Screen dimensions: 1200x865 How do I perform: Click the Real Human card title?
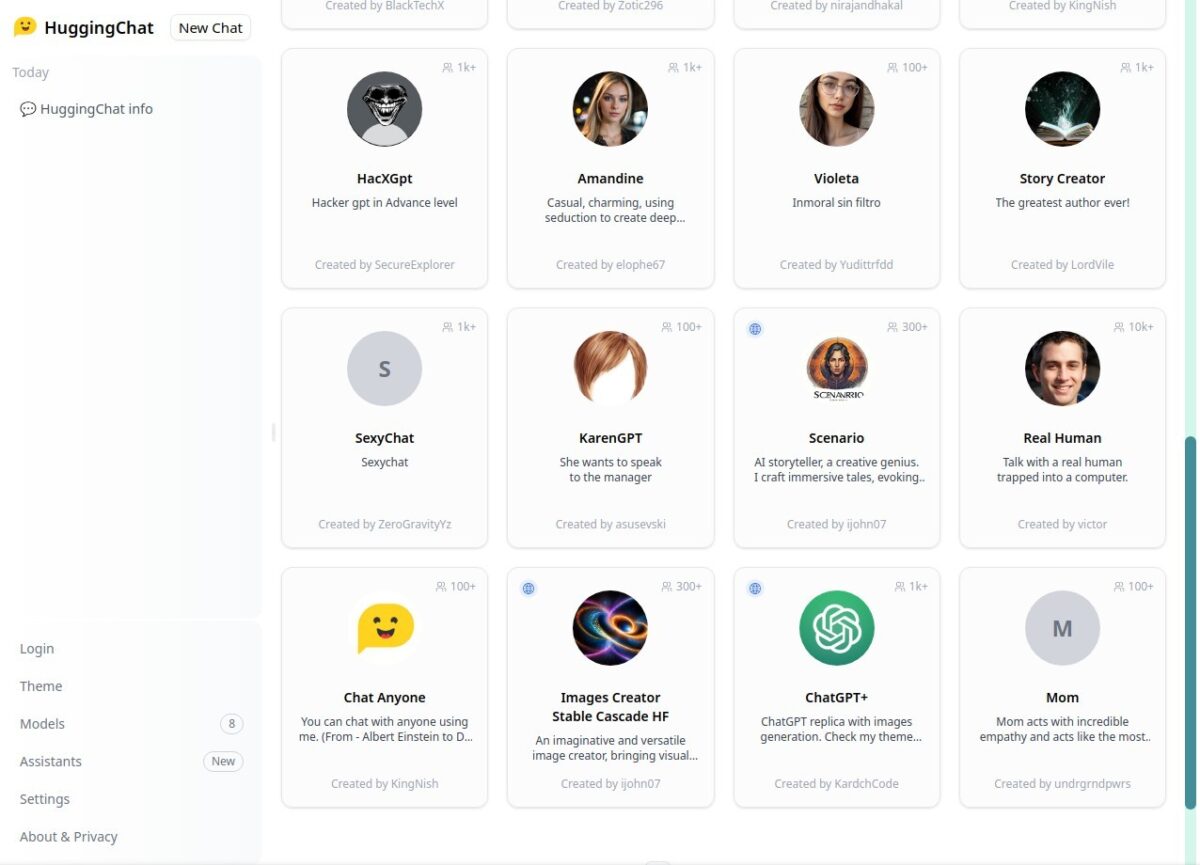(1062, 438)
